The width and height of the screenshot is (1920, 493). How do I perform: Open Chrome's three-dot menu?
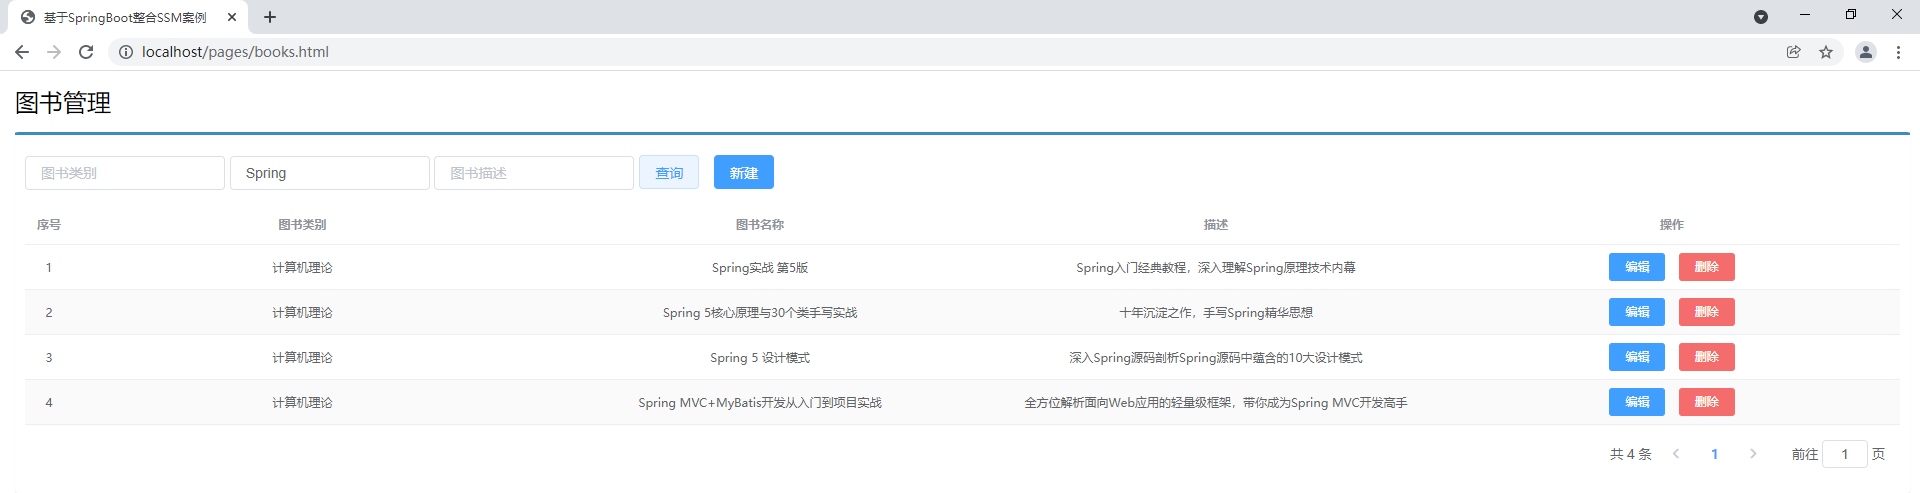(1898, 52)
